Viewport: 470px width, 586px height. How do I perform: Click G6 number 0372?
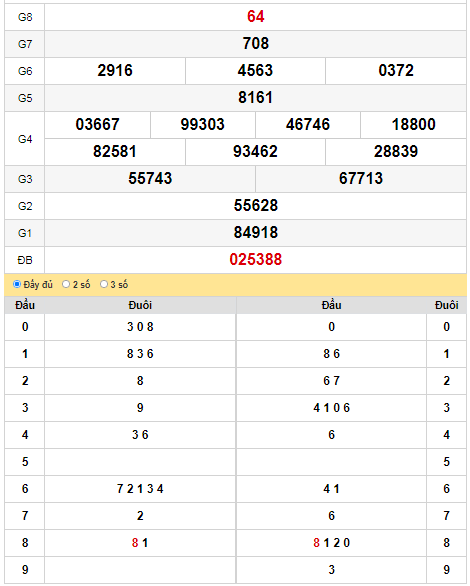[x=396, y=71]
